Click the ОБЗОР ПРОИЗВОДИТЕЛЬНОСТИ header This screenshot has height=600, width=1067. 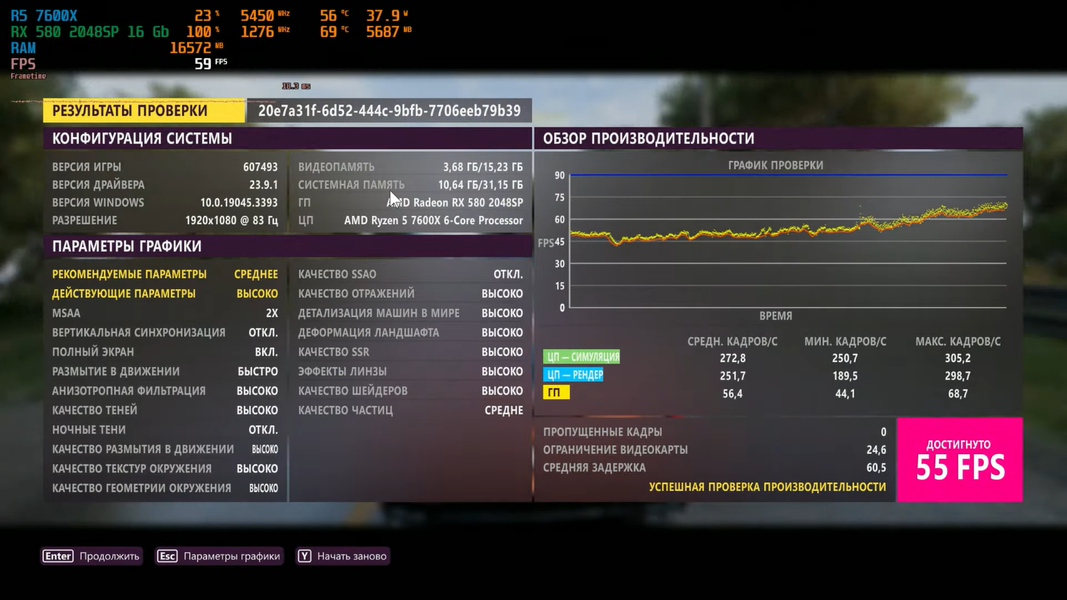point(778,138)
